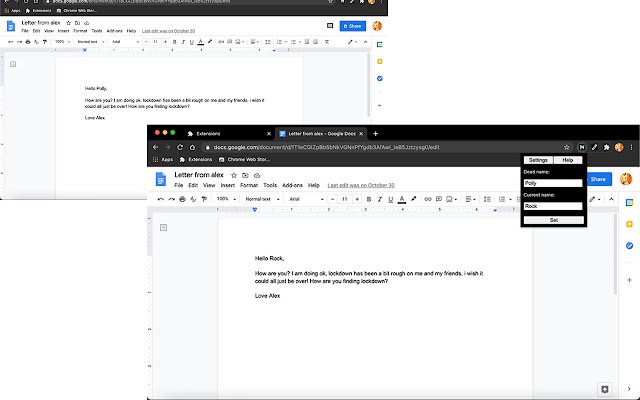
Task: Toggle Bold in the front Docs toolbar
Action: pos(369,199)
